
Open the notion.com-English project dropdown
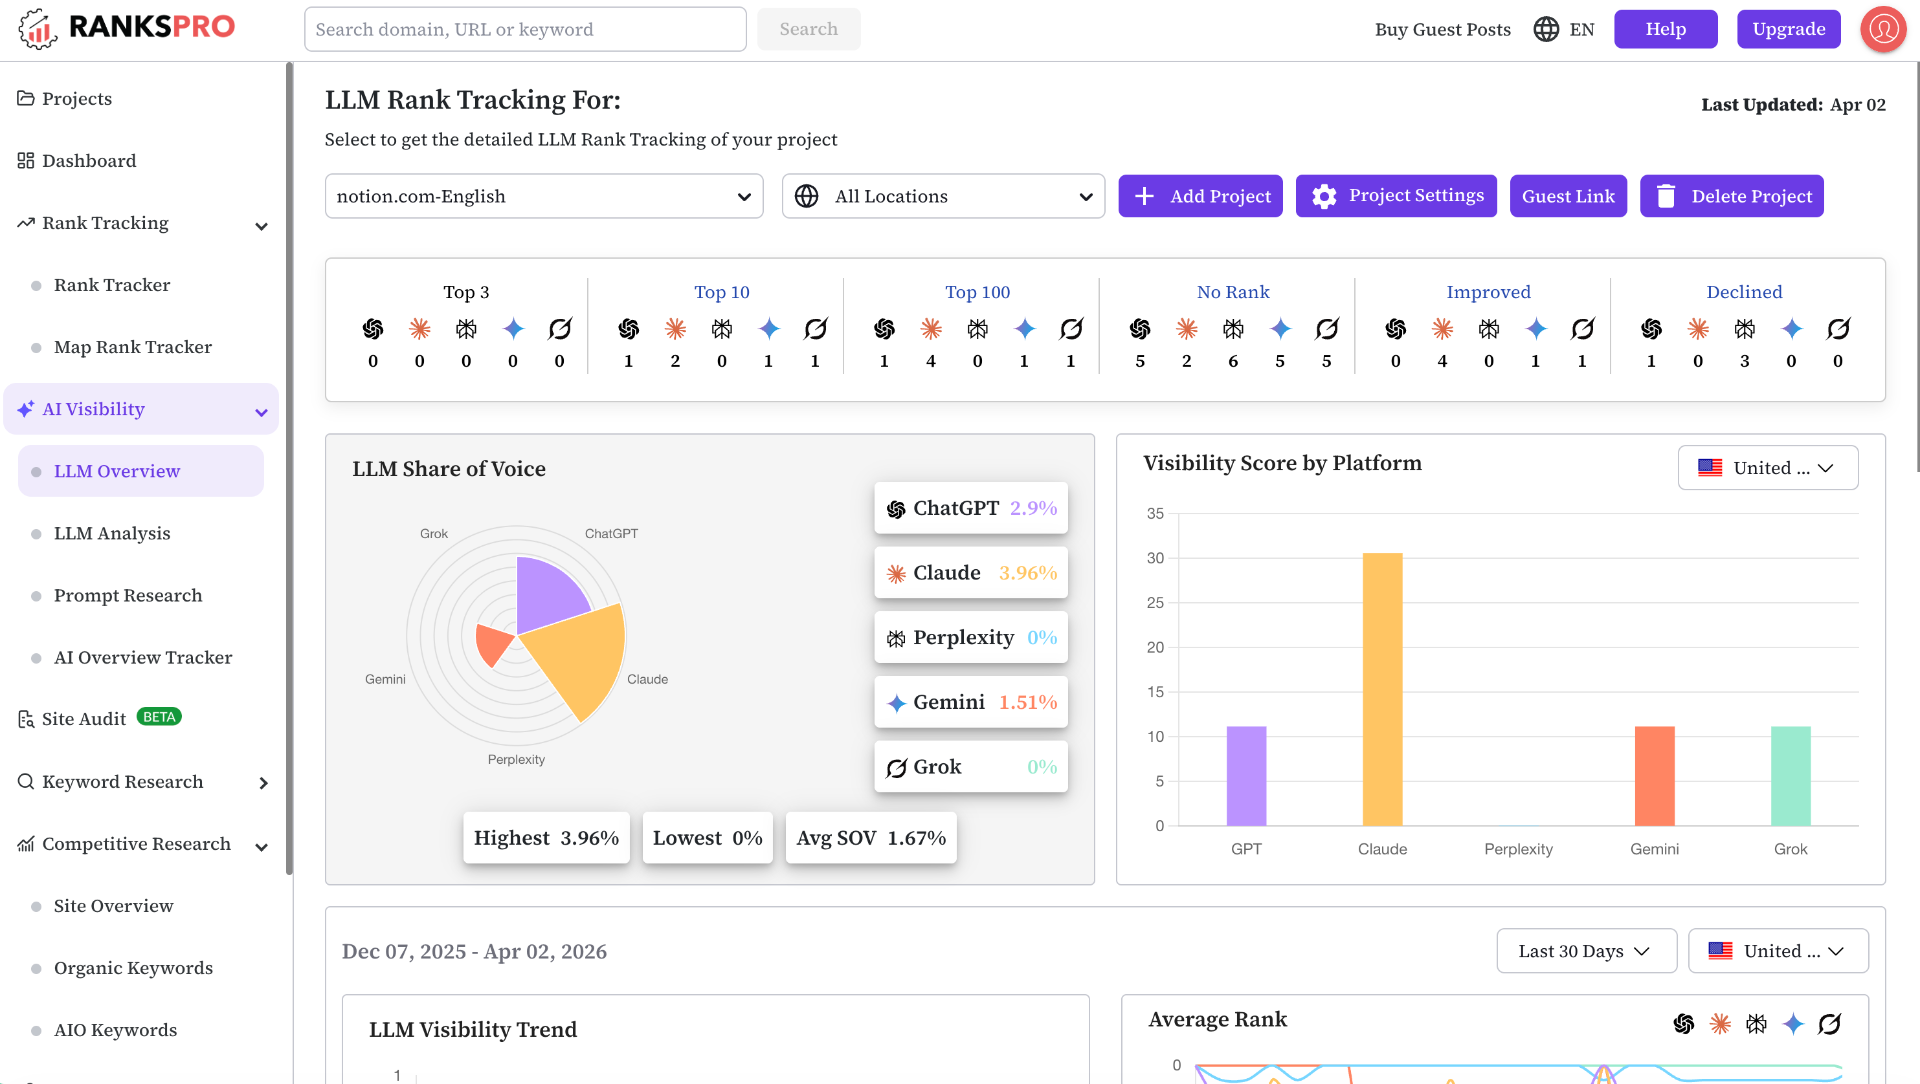point(544,196)
